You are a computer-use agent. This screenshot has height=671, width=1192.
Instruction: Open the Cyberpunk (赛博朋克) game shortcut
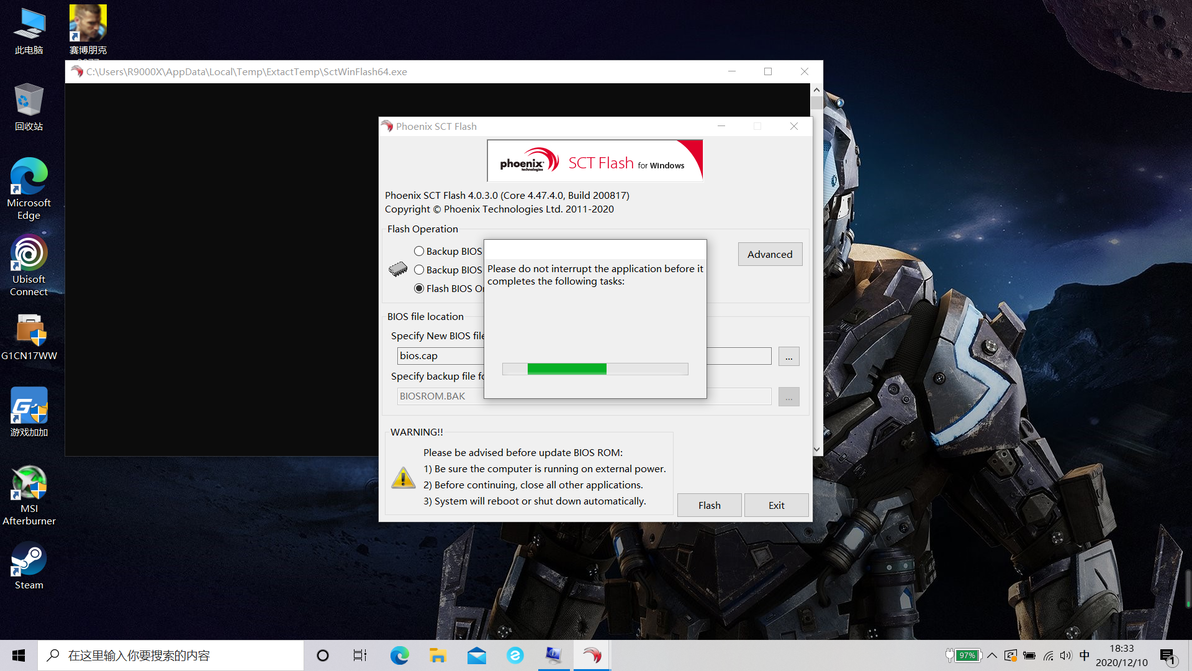[87, 30]
